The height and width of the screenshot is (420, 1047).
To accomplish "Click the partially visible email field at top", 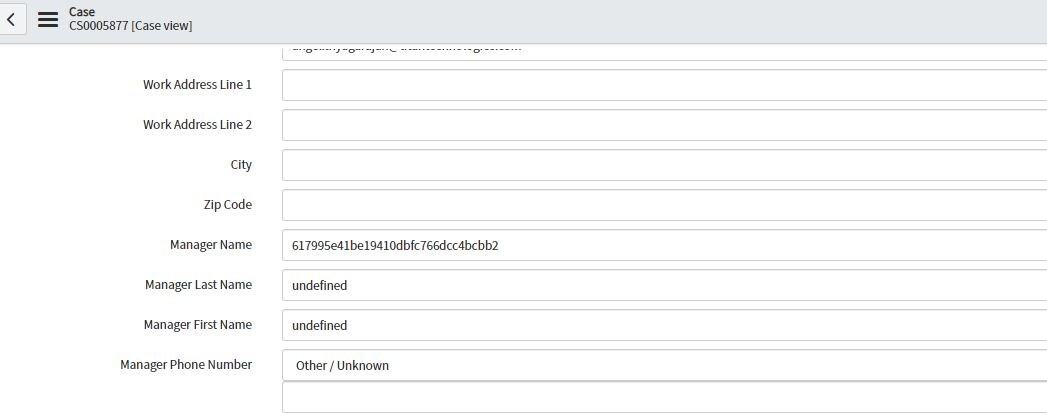I will [664, 52].
